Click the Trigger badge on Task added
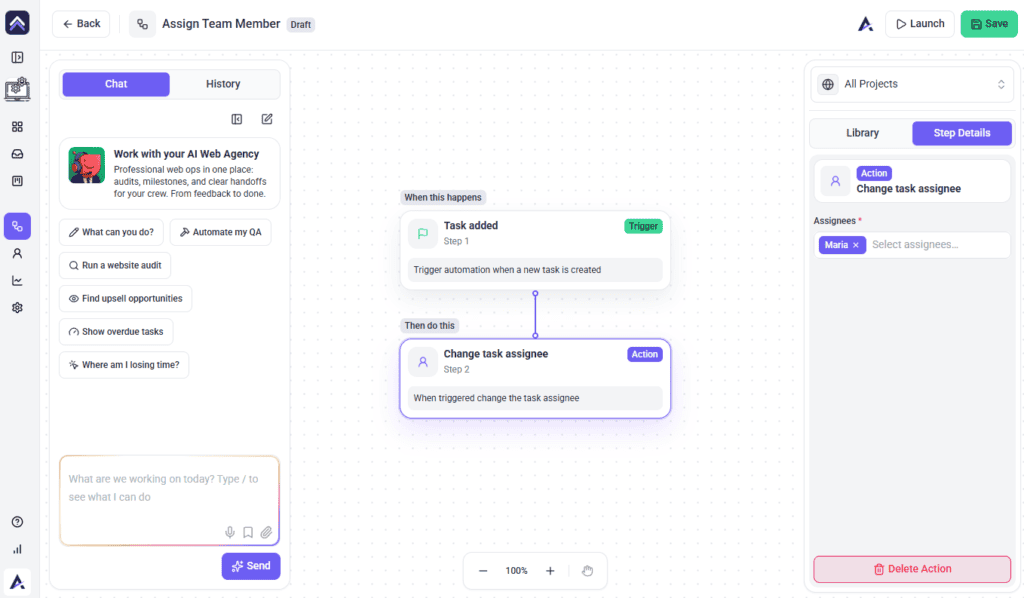Image resolution: width=1024 pixels, height=598 pixels. 643,226
